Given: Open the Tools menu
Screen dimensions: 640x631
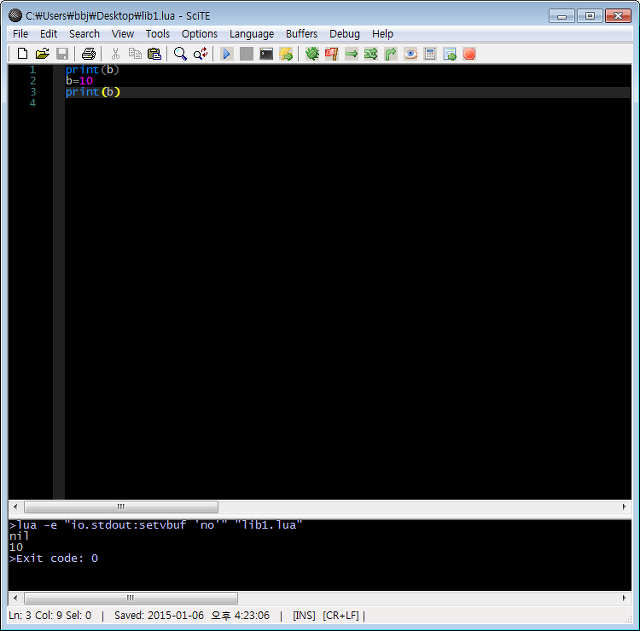Looking at the screenshot, I should [x=158, y=34].
